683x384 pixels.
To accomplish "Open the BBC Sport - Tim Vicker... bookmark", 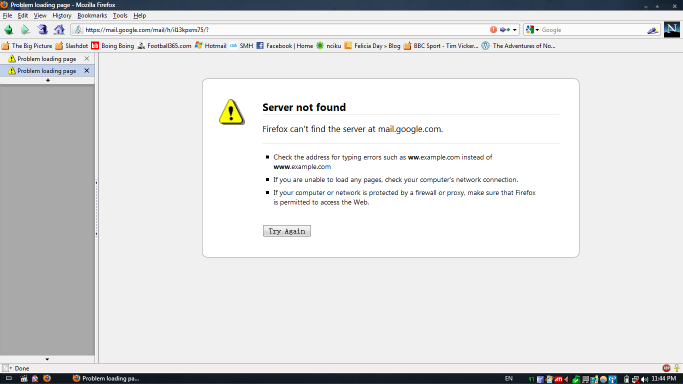I will pos(441,46).
